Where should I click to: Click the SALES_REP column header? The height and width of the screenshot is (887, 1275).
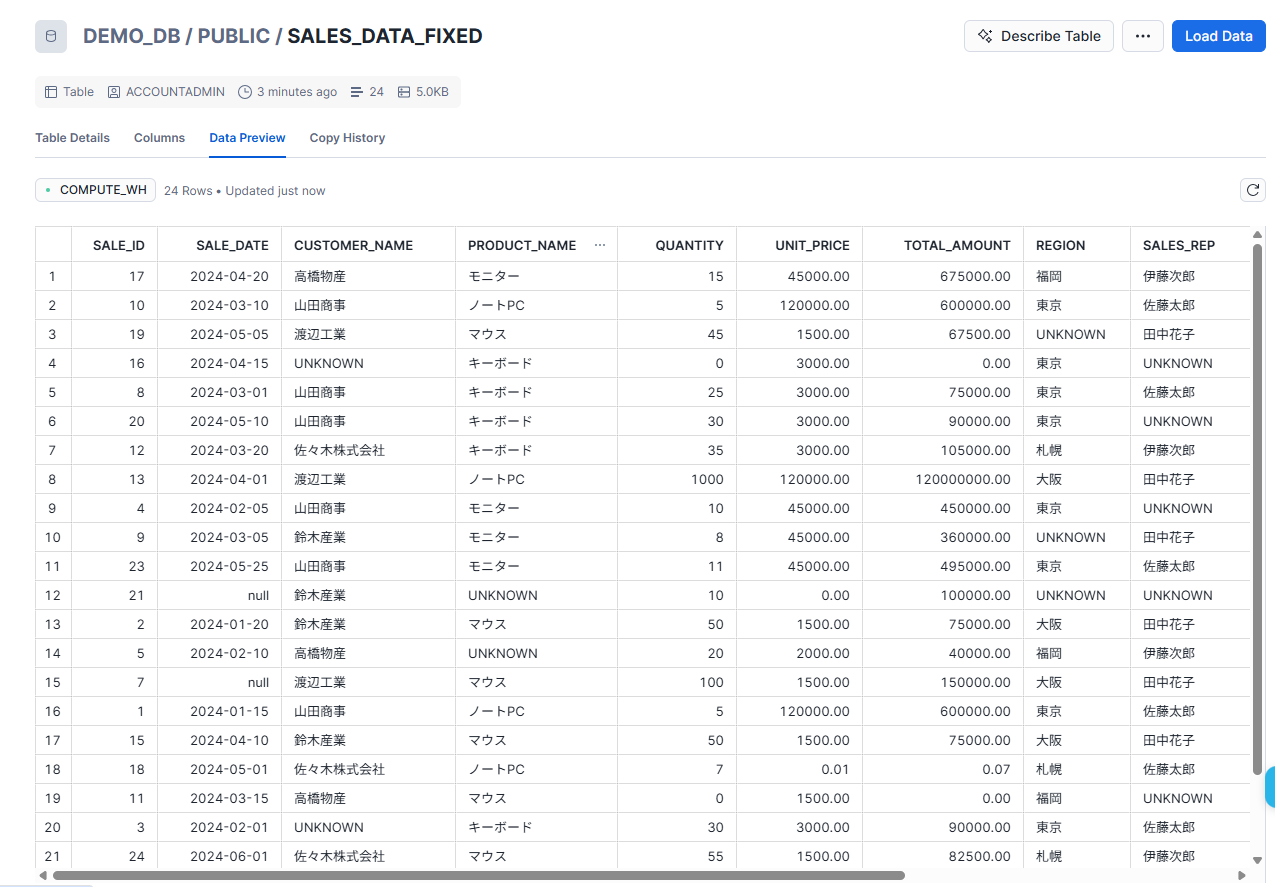click(x=1190, y=245)
